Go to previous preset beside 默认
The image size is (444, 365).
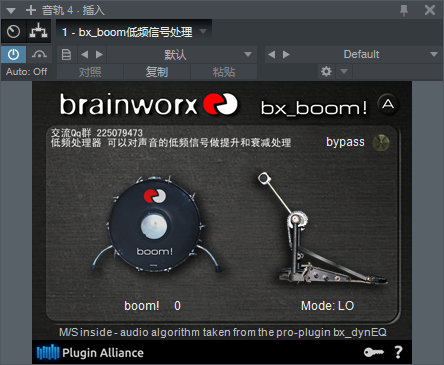click(x=85, y=54)
